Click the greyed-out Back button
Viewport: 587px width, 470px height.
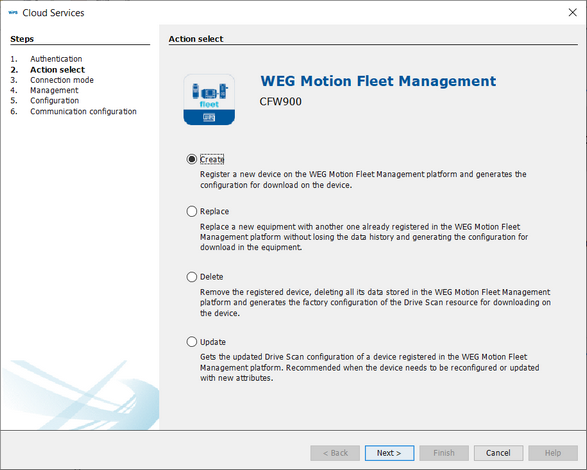click(335, 453)
